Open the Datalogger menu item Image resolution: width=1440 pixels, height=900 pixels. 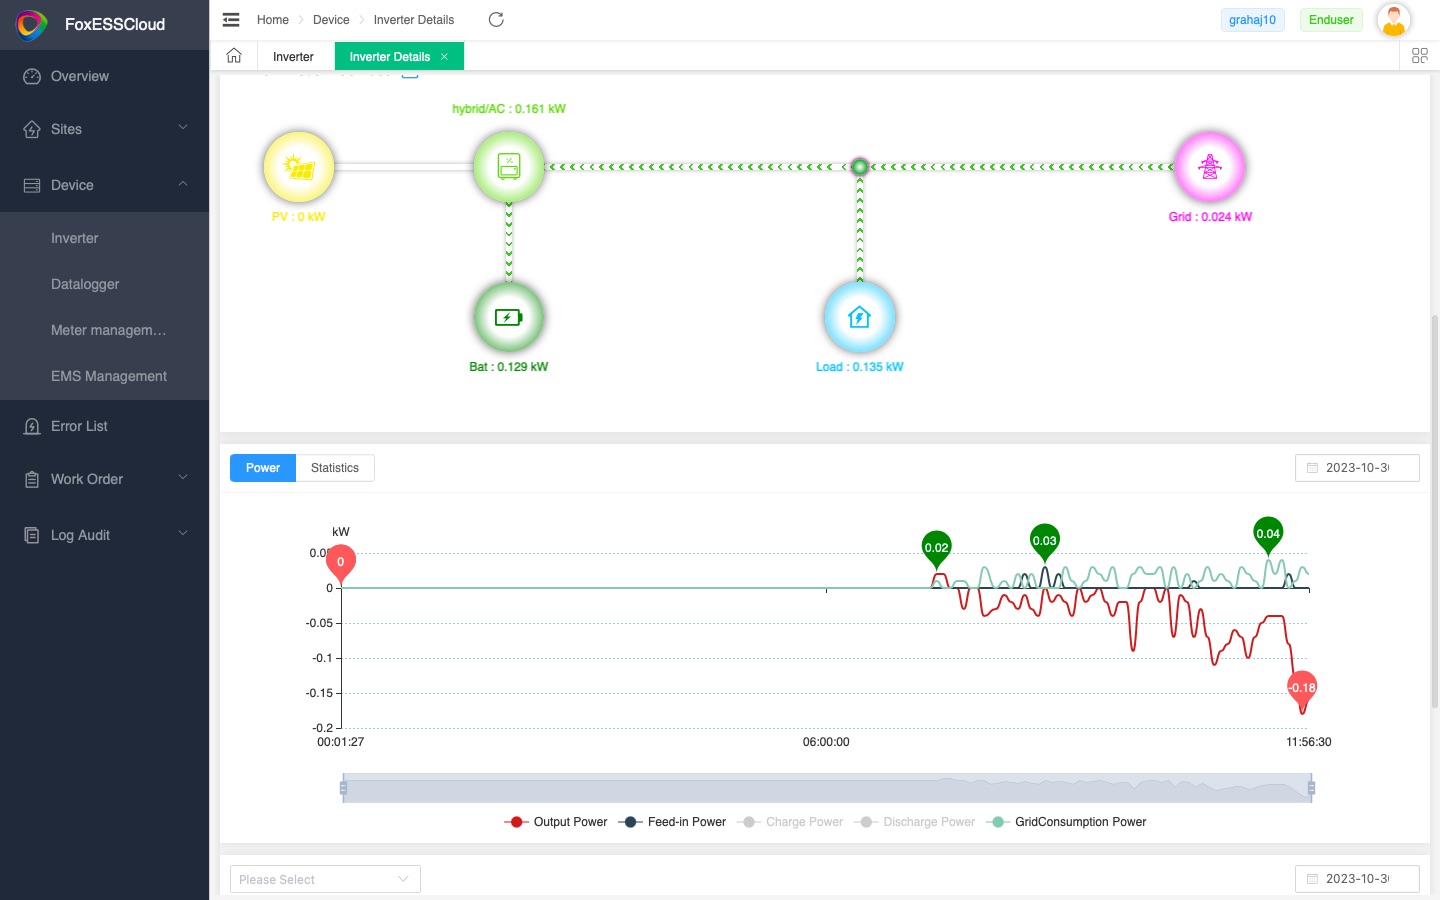tap(85, 284)
